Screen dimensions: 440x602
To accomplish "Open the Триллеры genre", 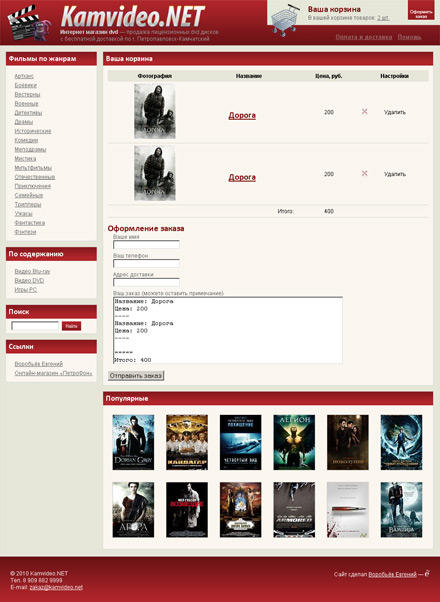I will coord(28,204).
